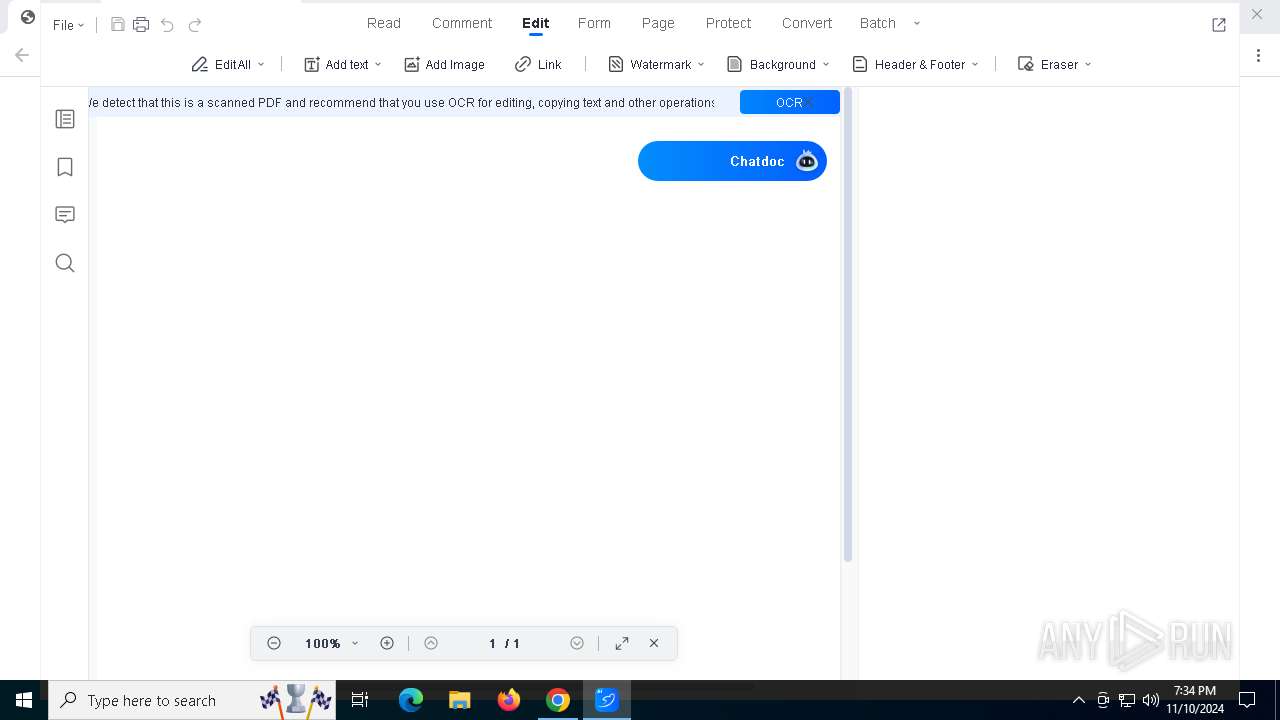
Task: Open the Form tab
Action: point(594,23)
